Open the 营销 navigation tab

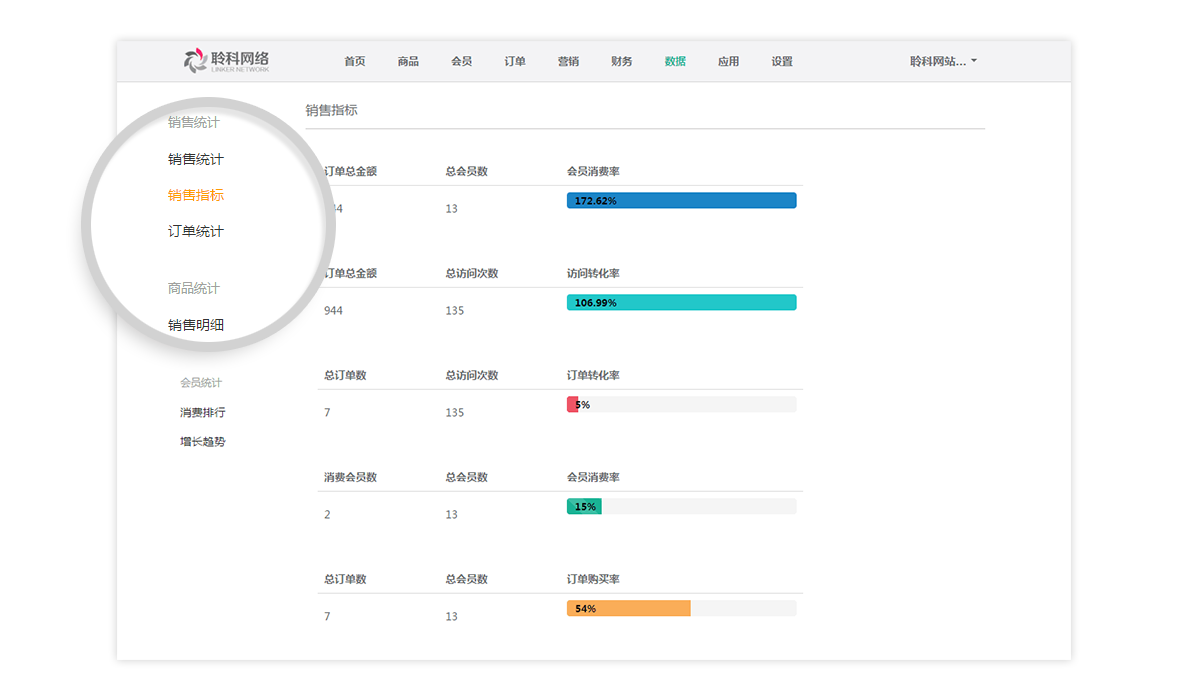(568, 62)
